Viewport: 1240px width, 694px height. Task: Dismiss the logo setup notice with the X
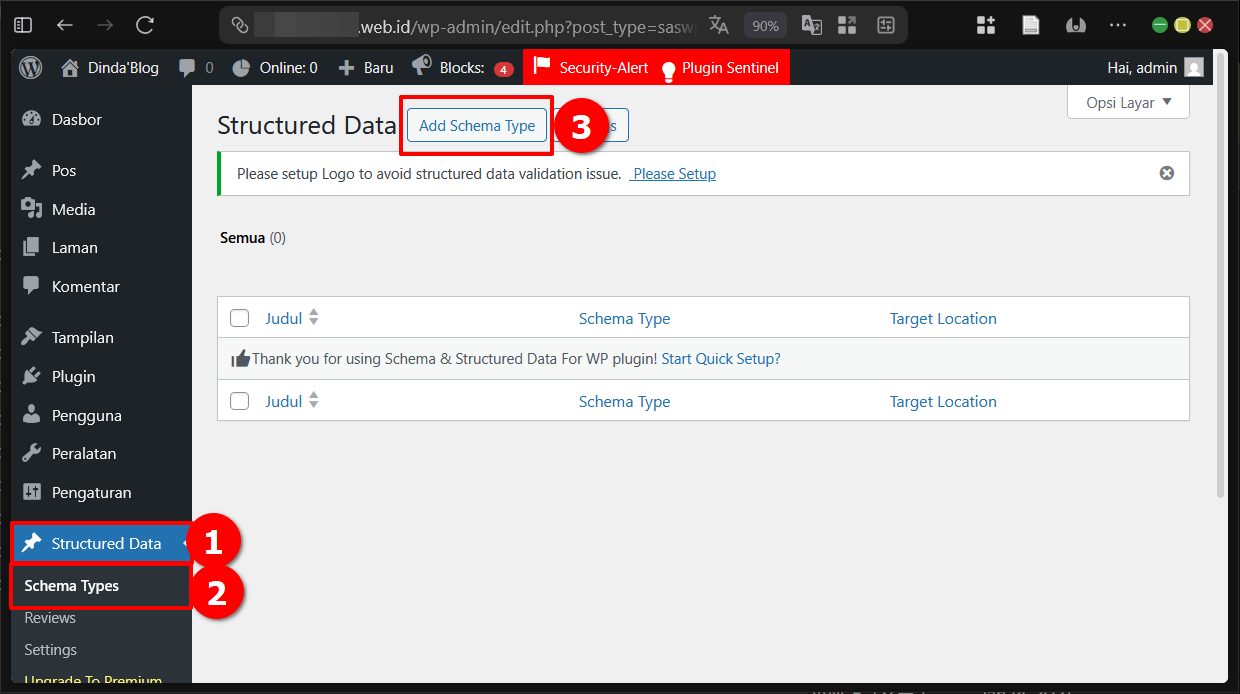[1166, 172]
